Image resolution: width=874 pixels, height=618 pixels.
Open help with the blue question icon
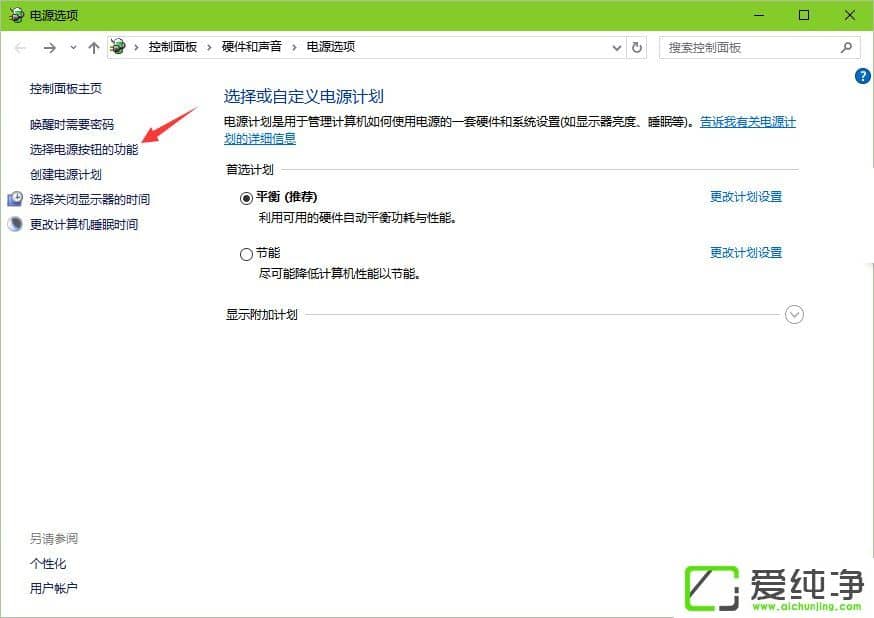[x=863, y=76]
